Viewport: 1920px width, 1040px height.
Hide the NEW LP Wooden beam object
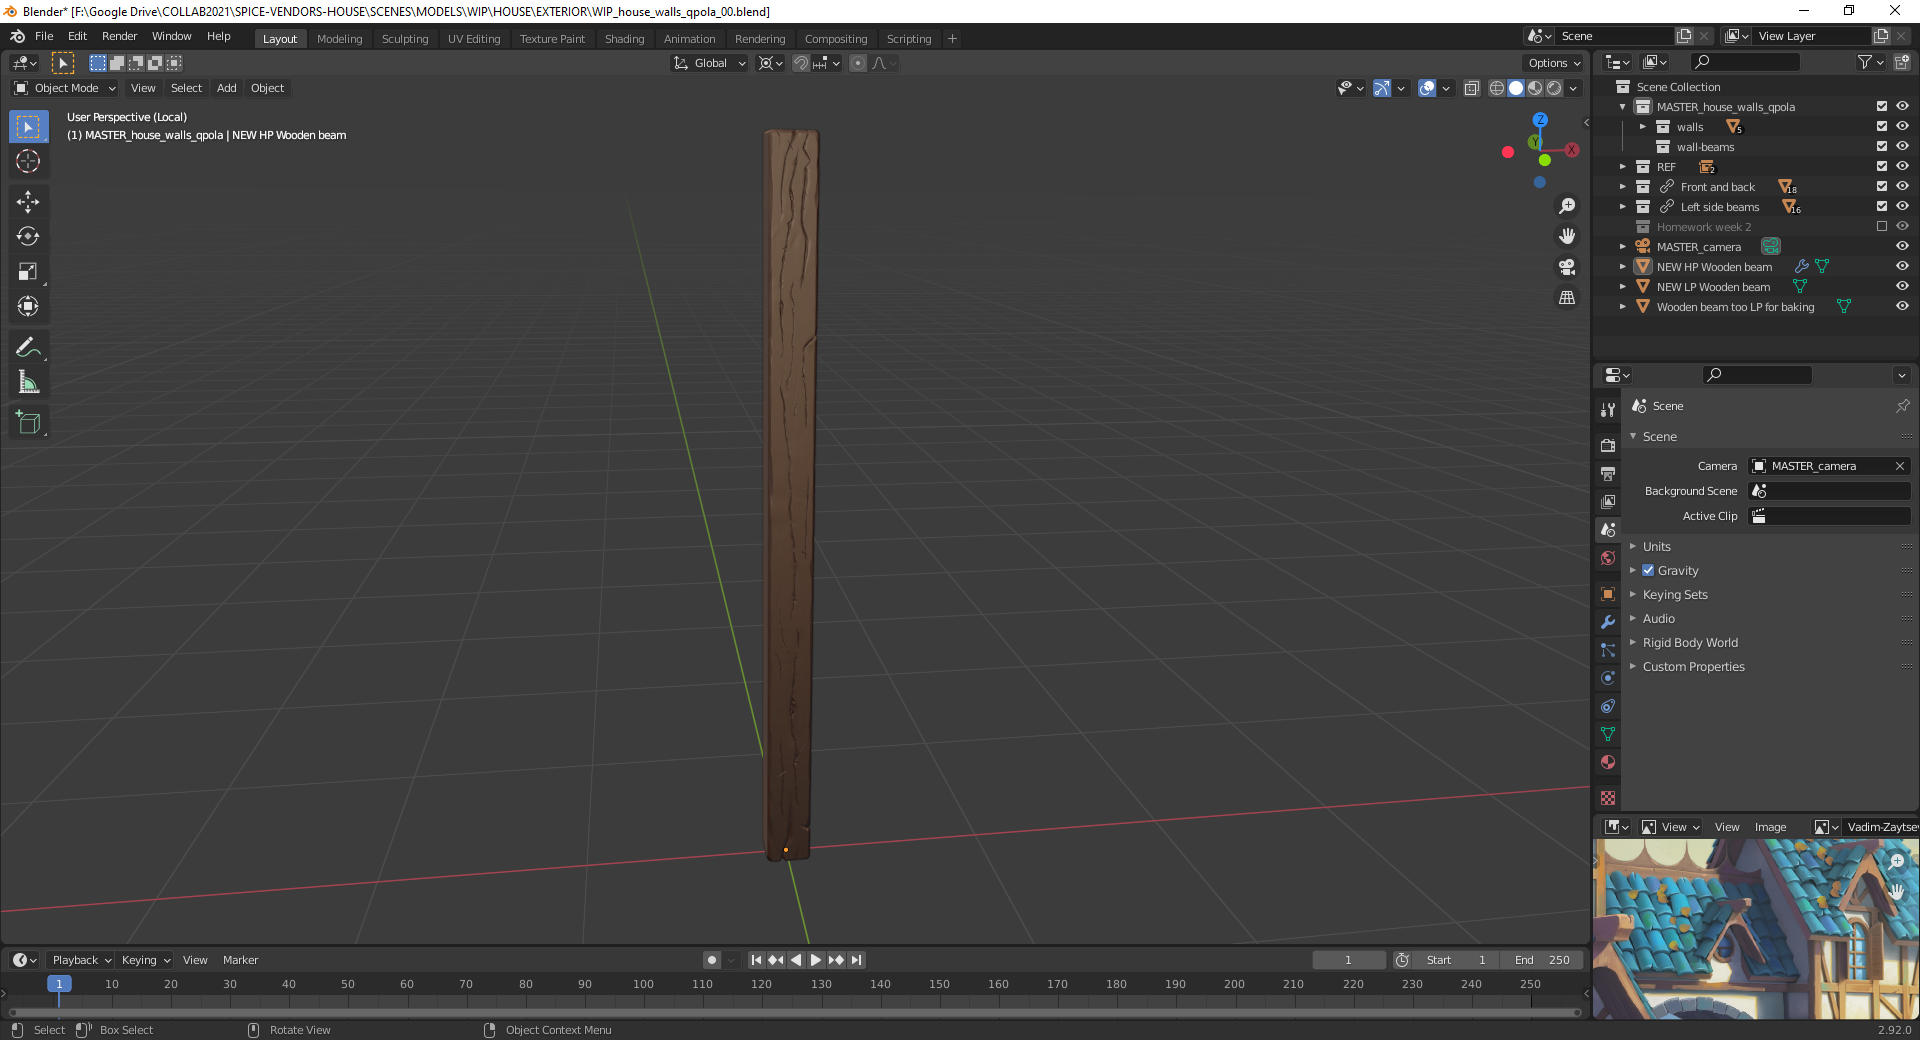click(1902, 287)
